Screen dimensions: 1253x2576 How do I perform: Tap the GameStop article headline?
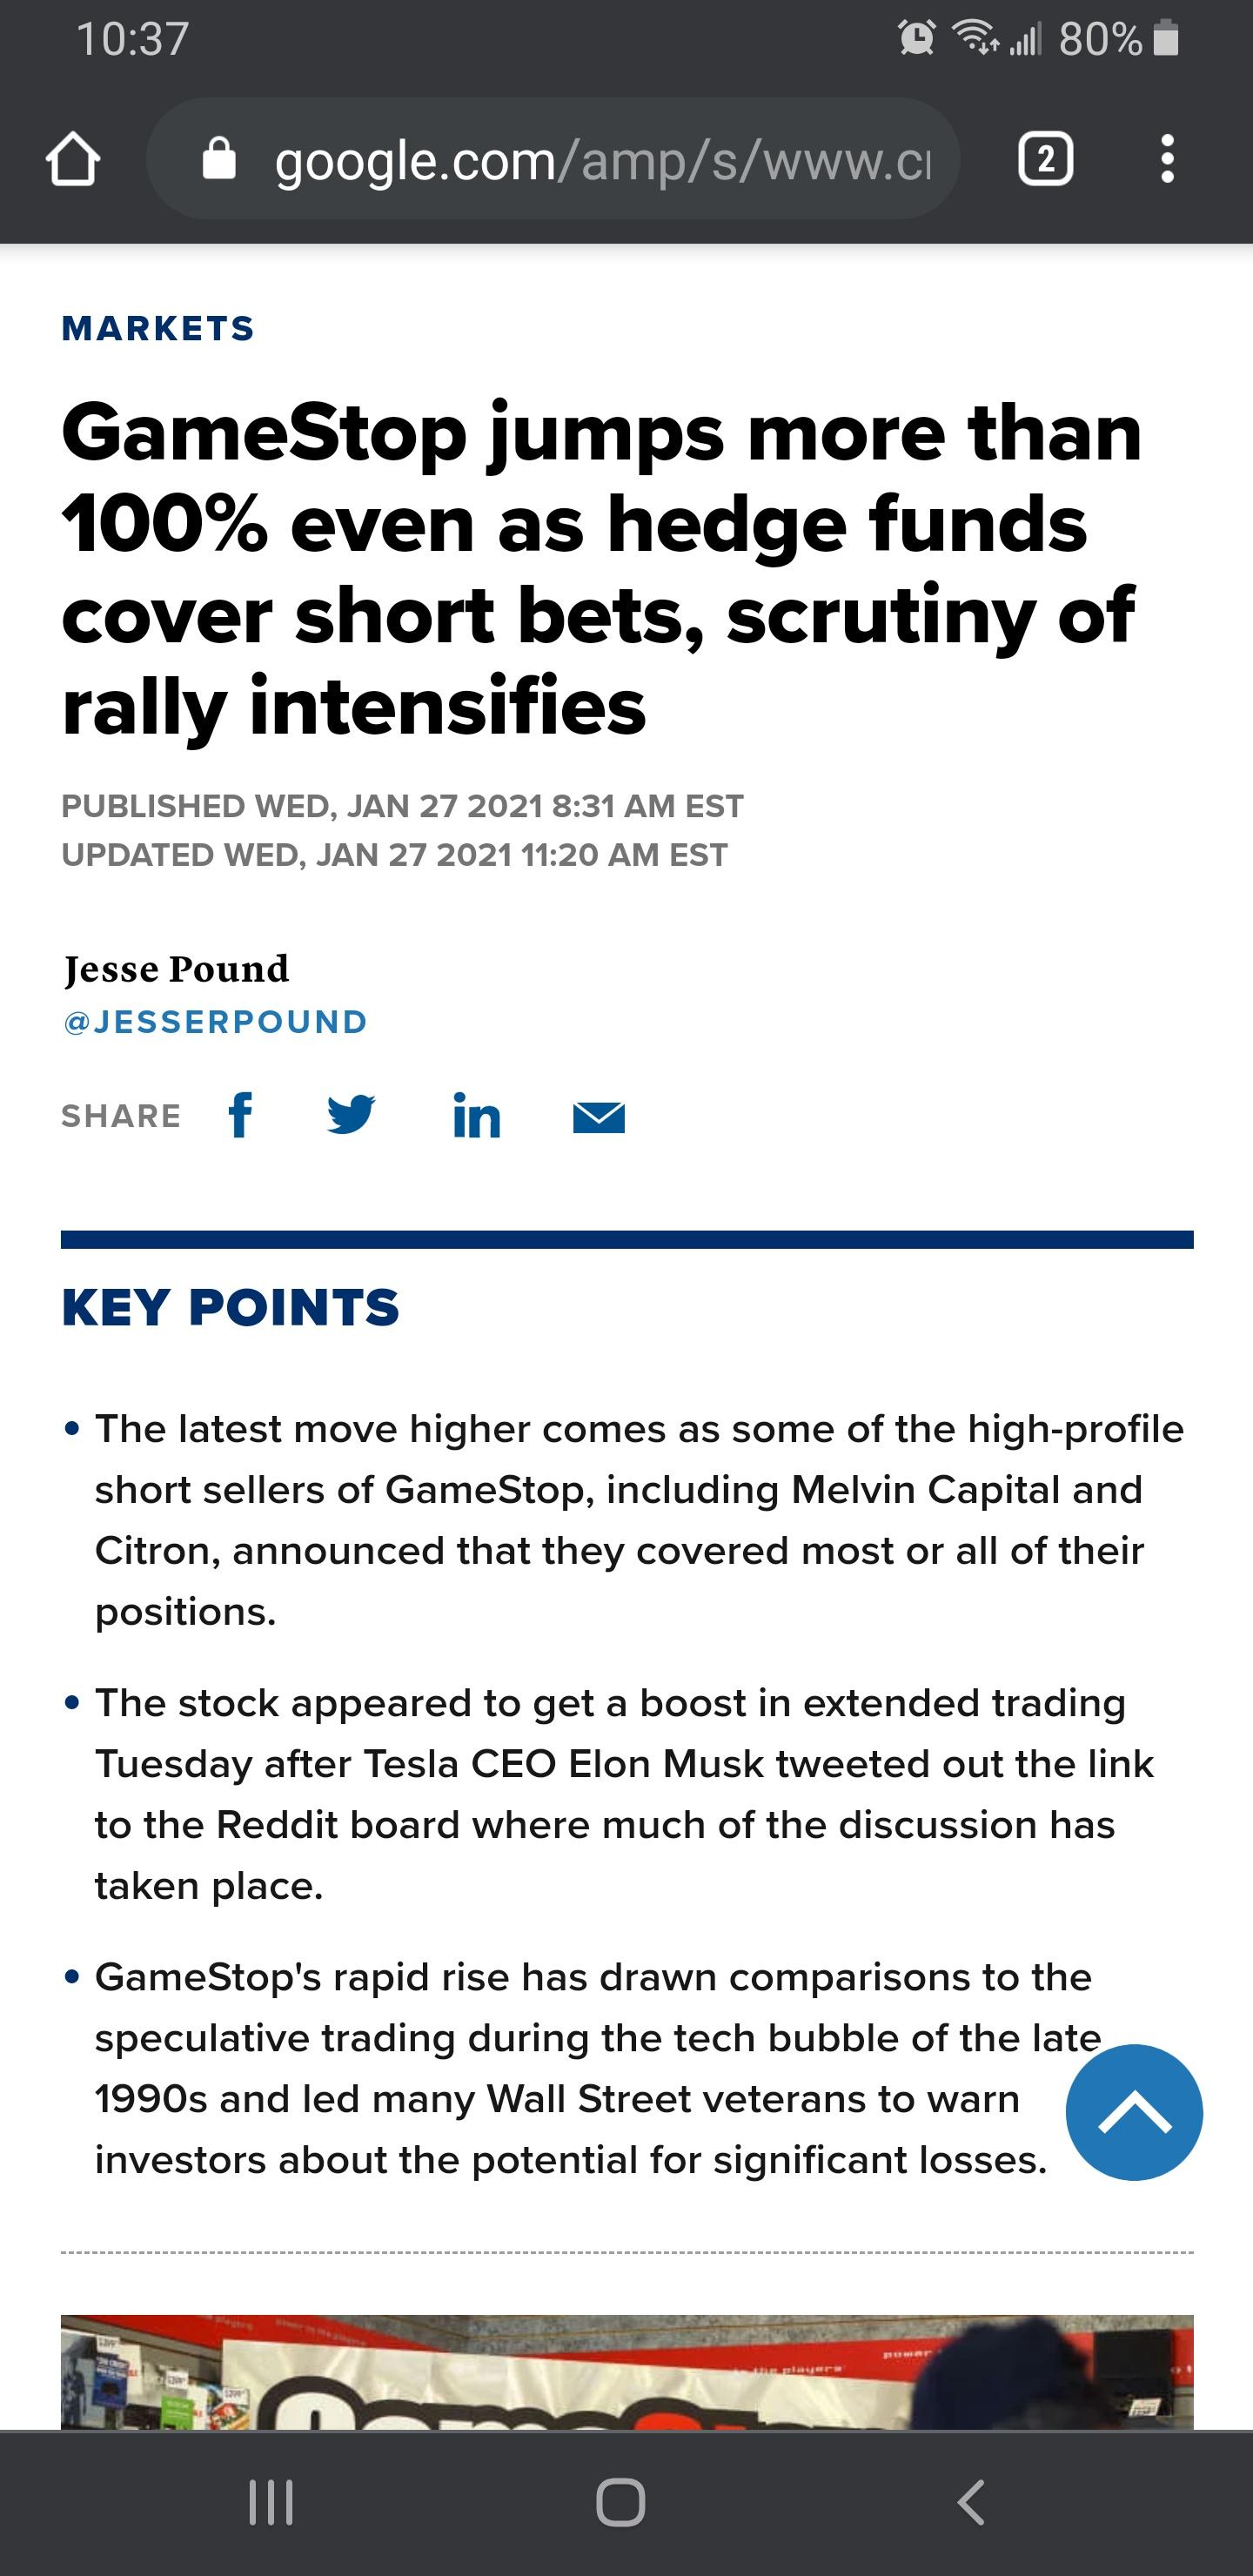point(600,568)
